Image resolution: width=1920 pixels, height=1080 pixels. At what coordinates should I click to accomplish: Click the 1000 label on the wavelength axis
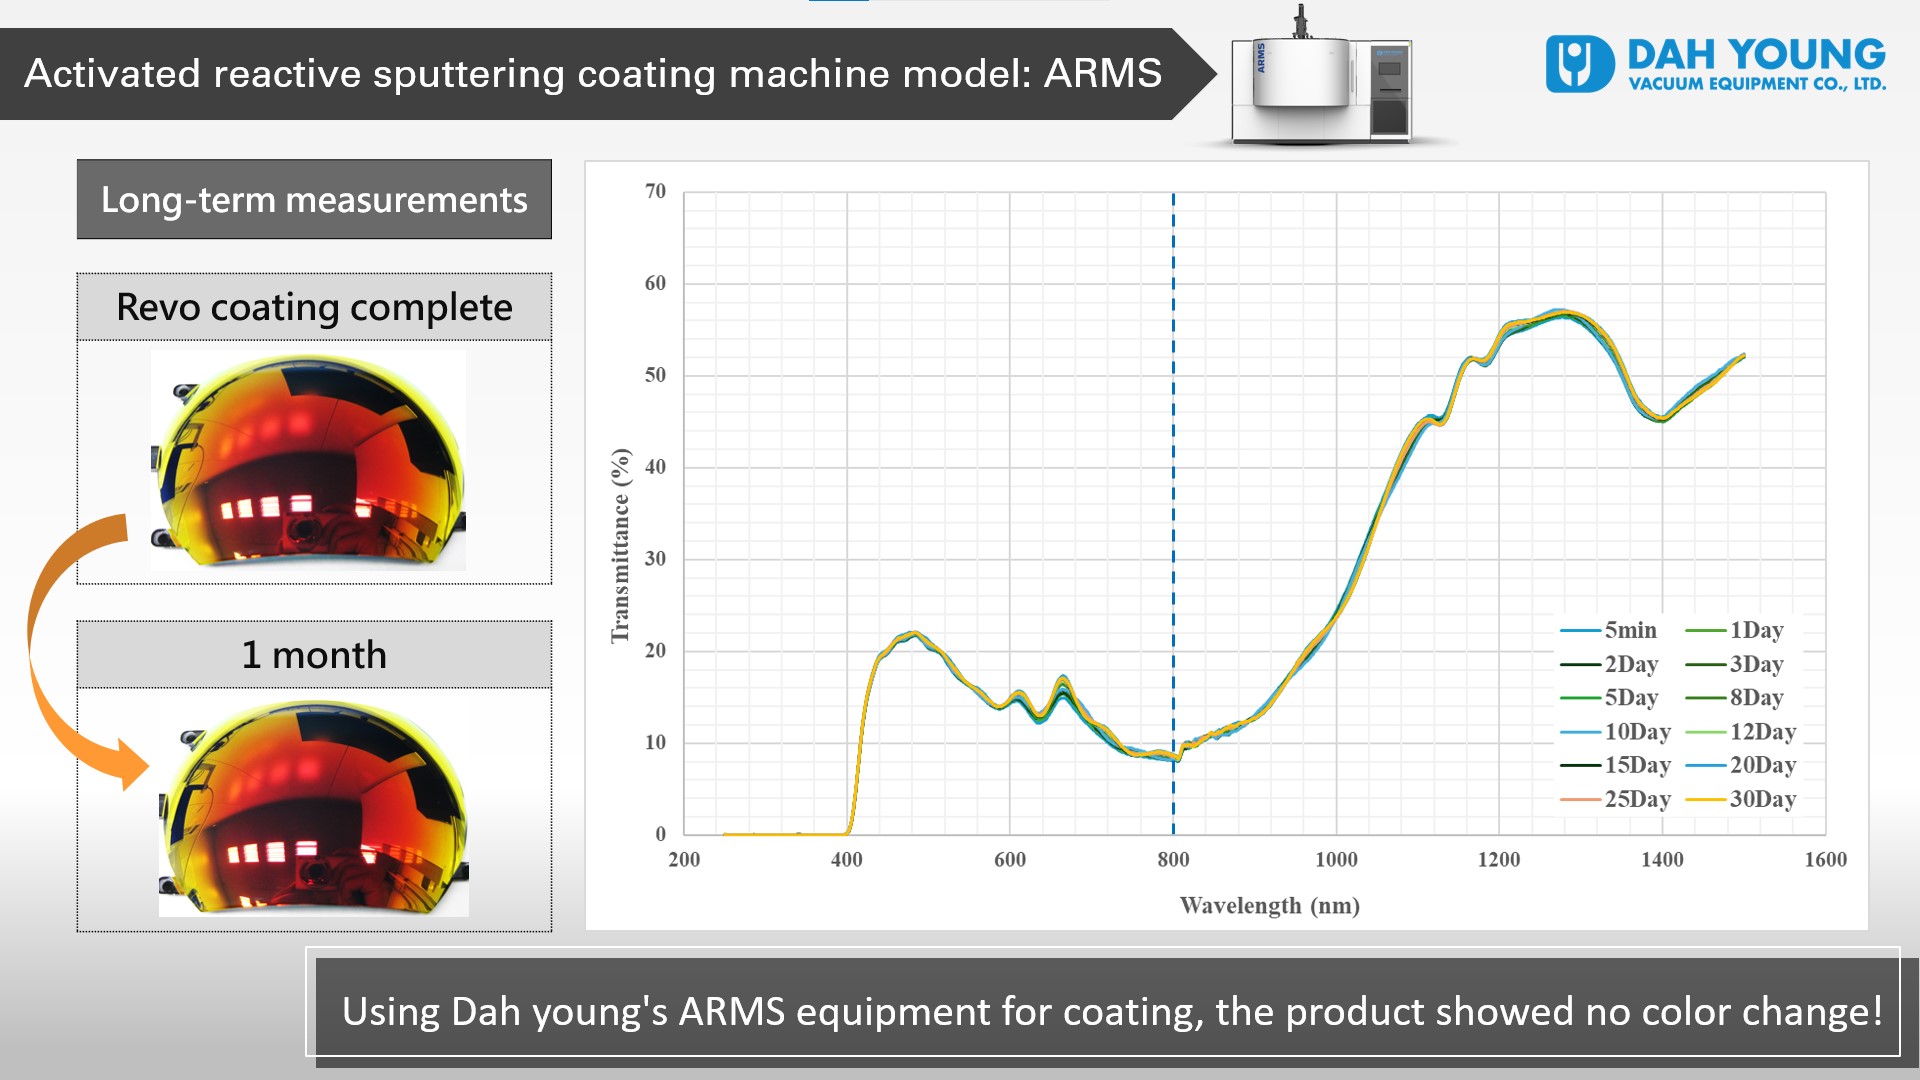[x=1336, y=859]
